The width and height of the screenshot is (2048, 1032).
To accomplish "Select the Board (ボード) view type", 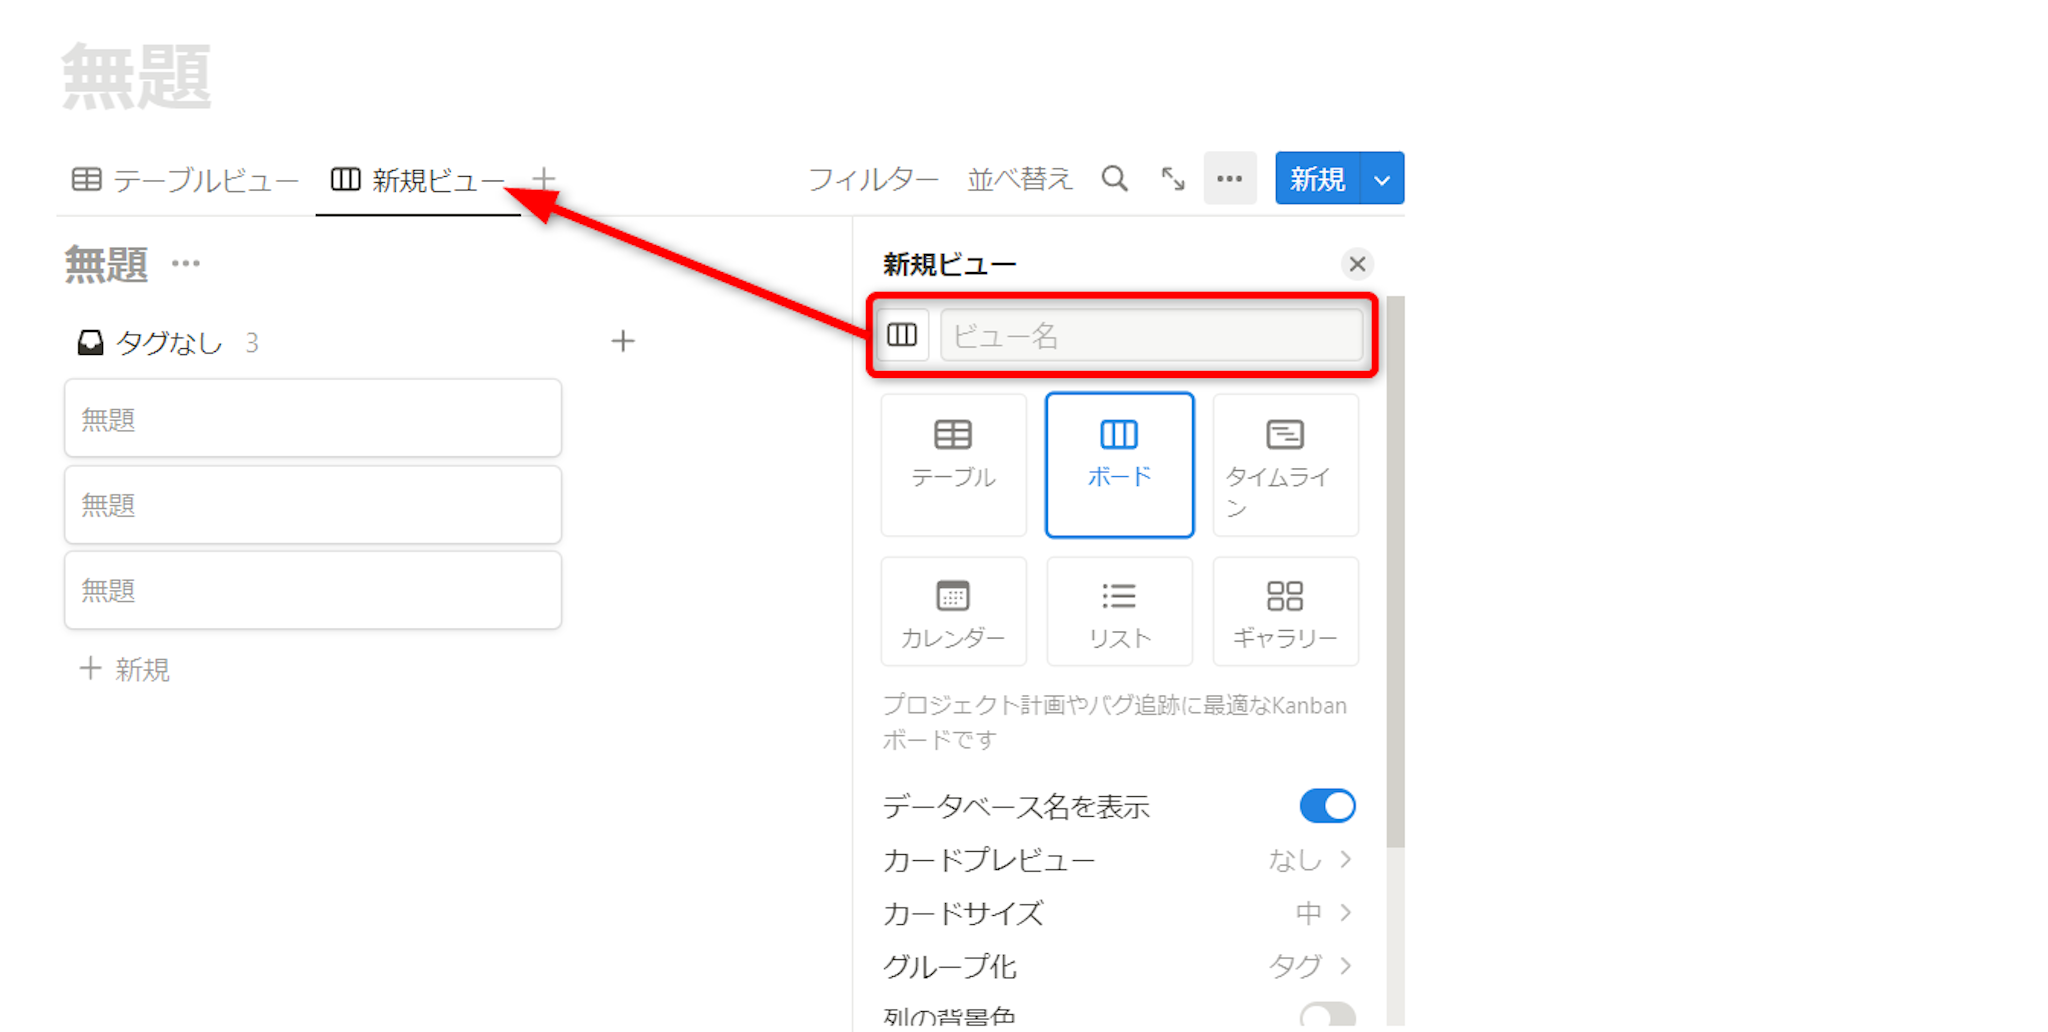I will (1119, 464).
